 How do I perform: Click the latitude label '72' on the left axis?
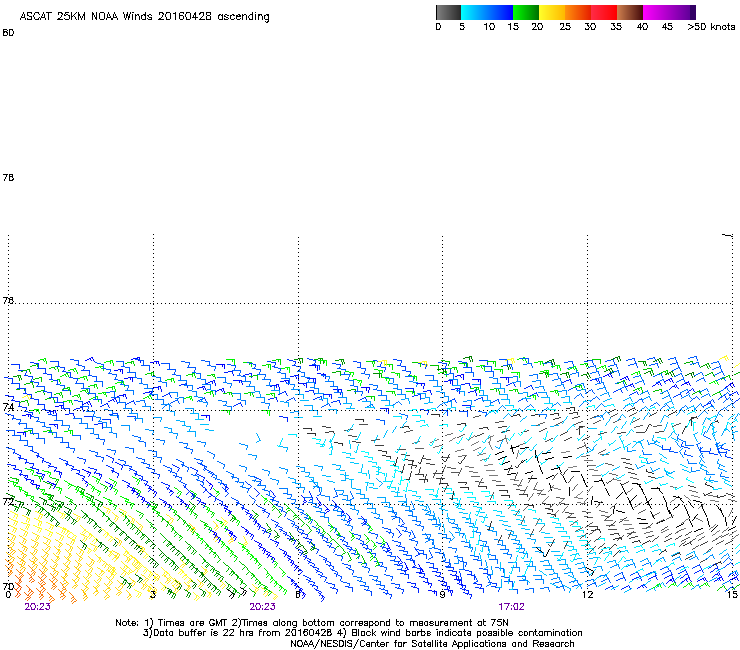pos(8,501)
